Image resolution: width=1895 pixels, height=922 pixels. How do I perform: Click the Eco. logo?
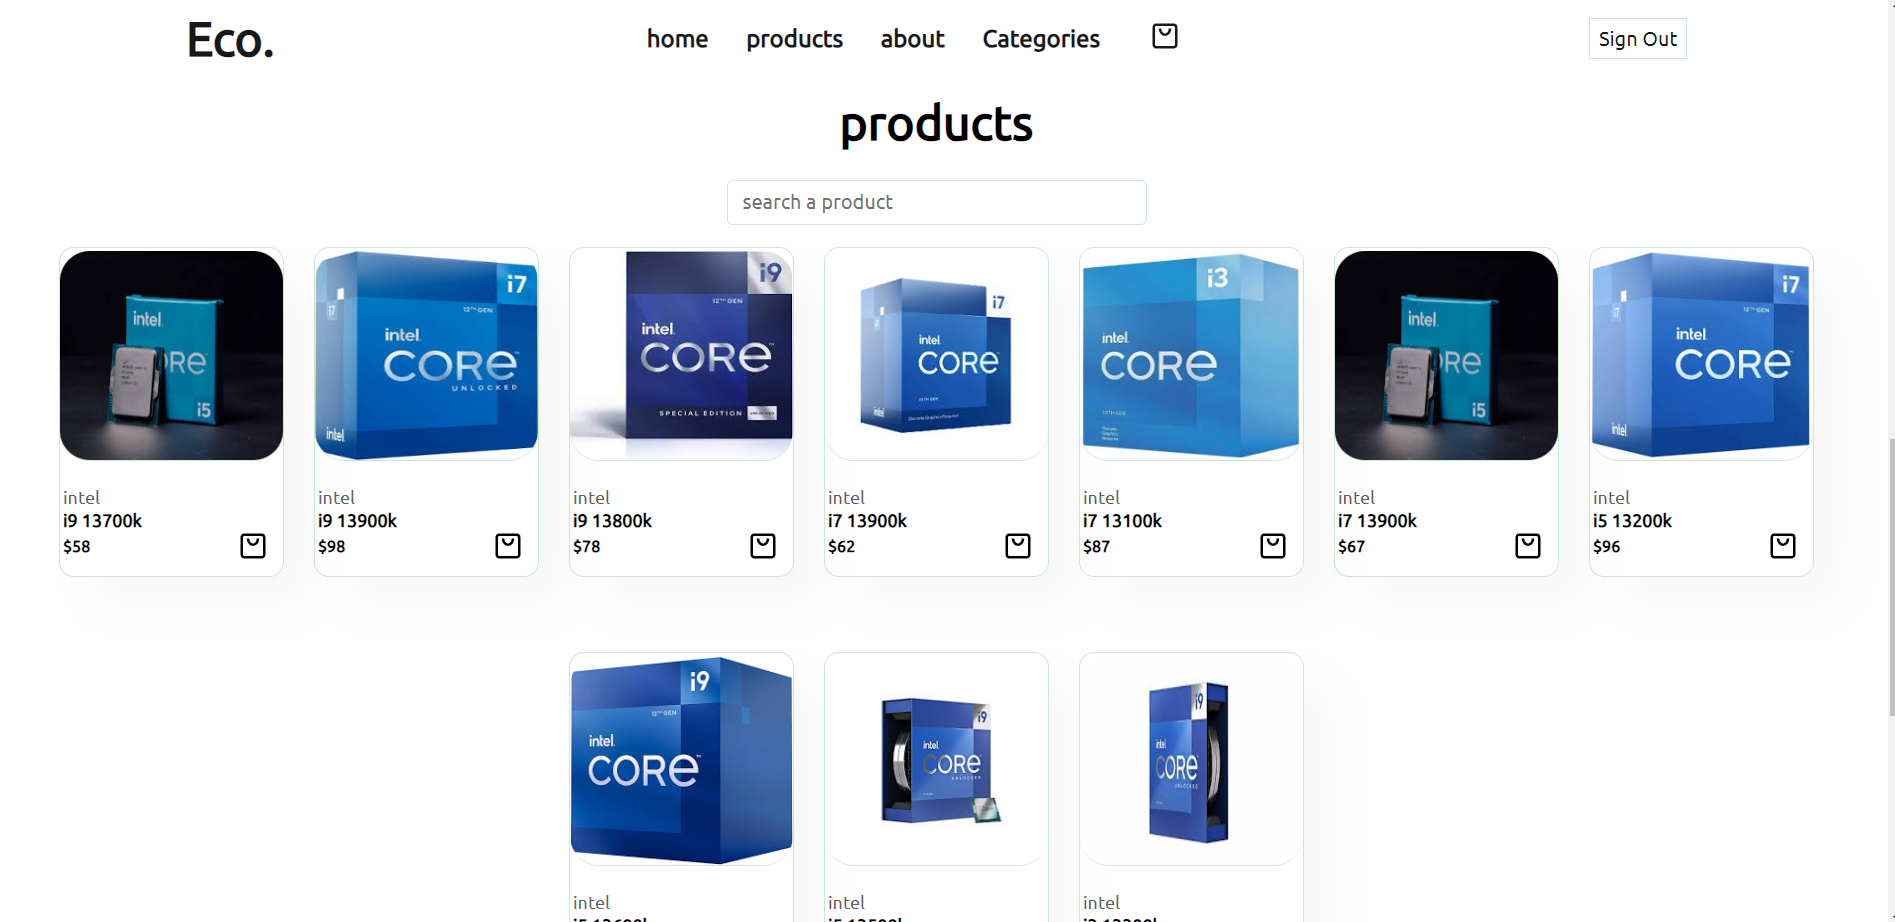pos(230,40)
